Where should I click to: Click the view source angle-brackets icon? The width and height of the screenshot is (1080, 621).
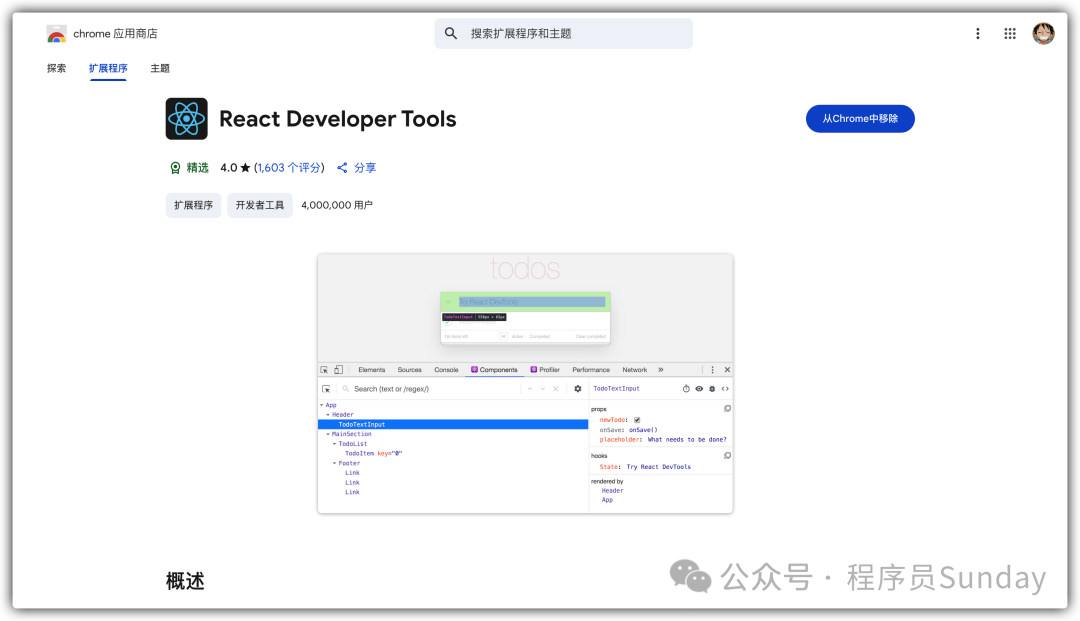point(725,388)
